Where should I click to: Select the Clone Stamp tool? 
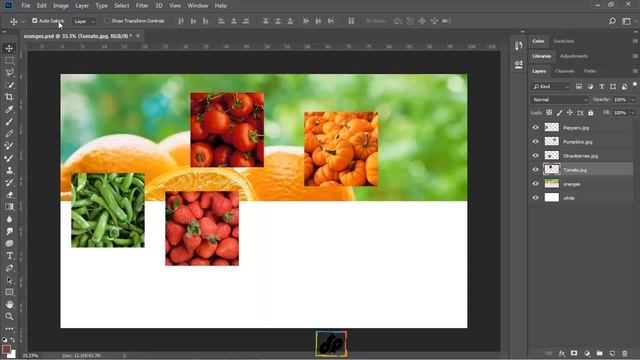[x=9, y=170]
